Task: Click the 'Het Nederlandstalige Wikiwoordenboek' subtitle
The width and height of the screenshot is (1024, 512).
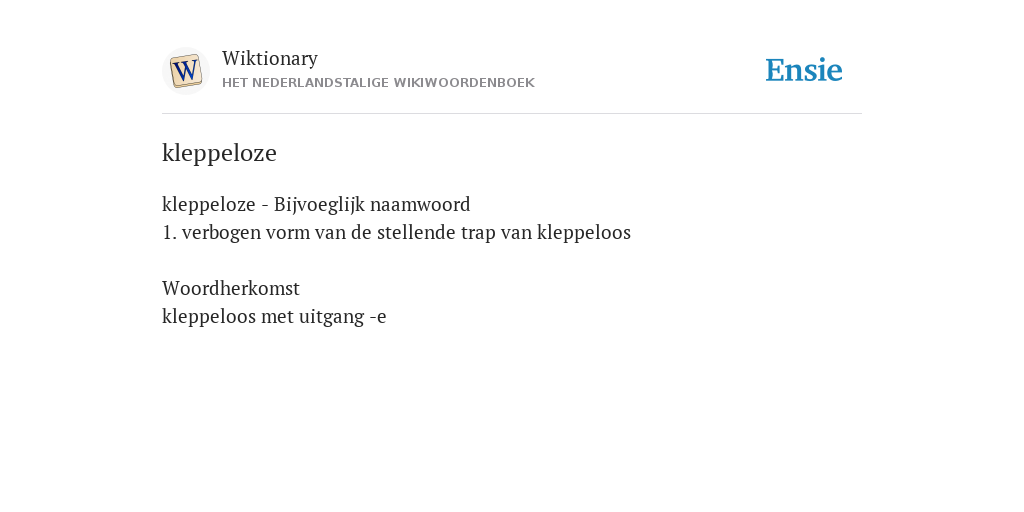Action: pos(378,83)
